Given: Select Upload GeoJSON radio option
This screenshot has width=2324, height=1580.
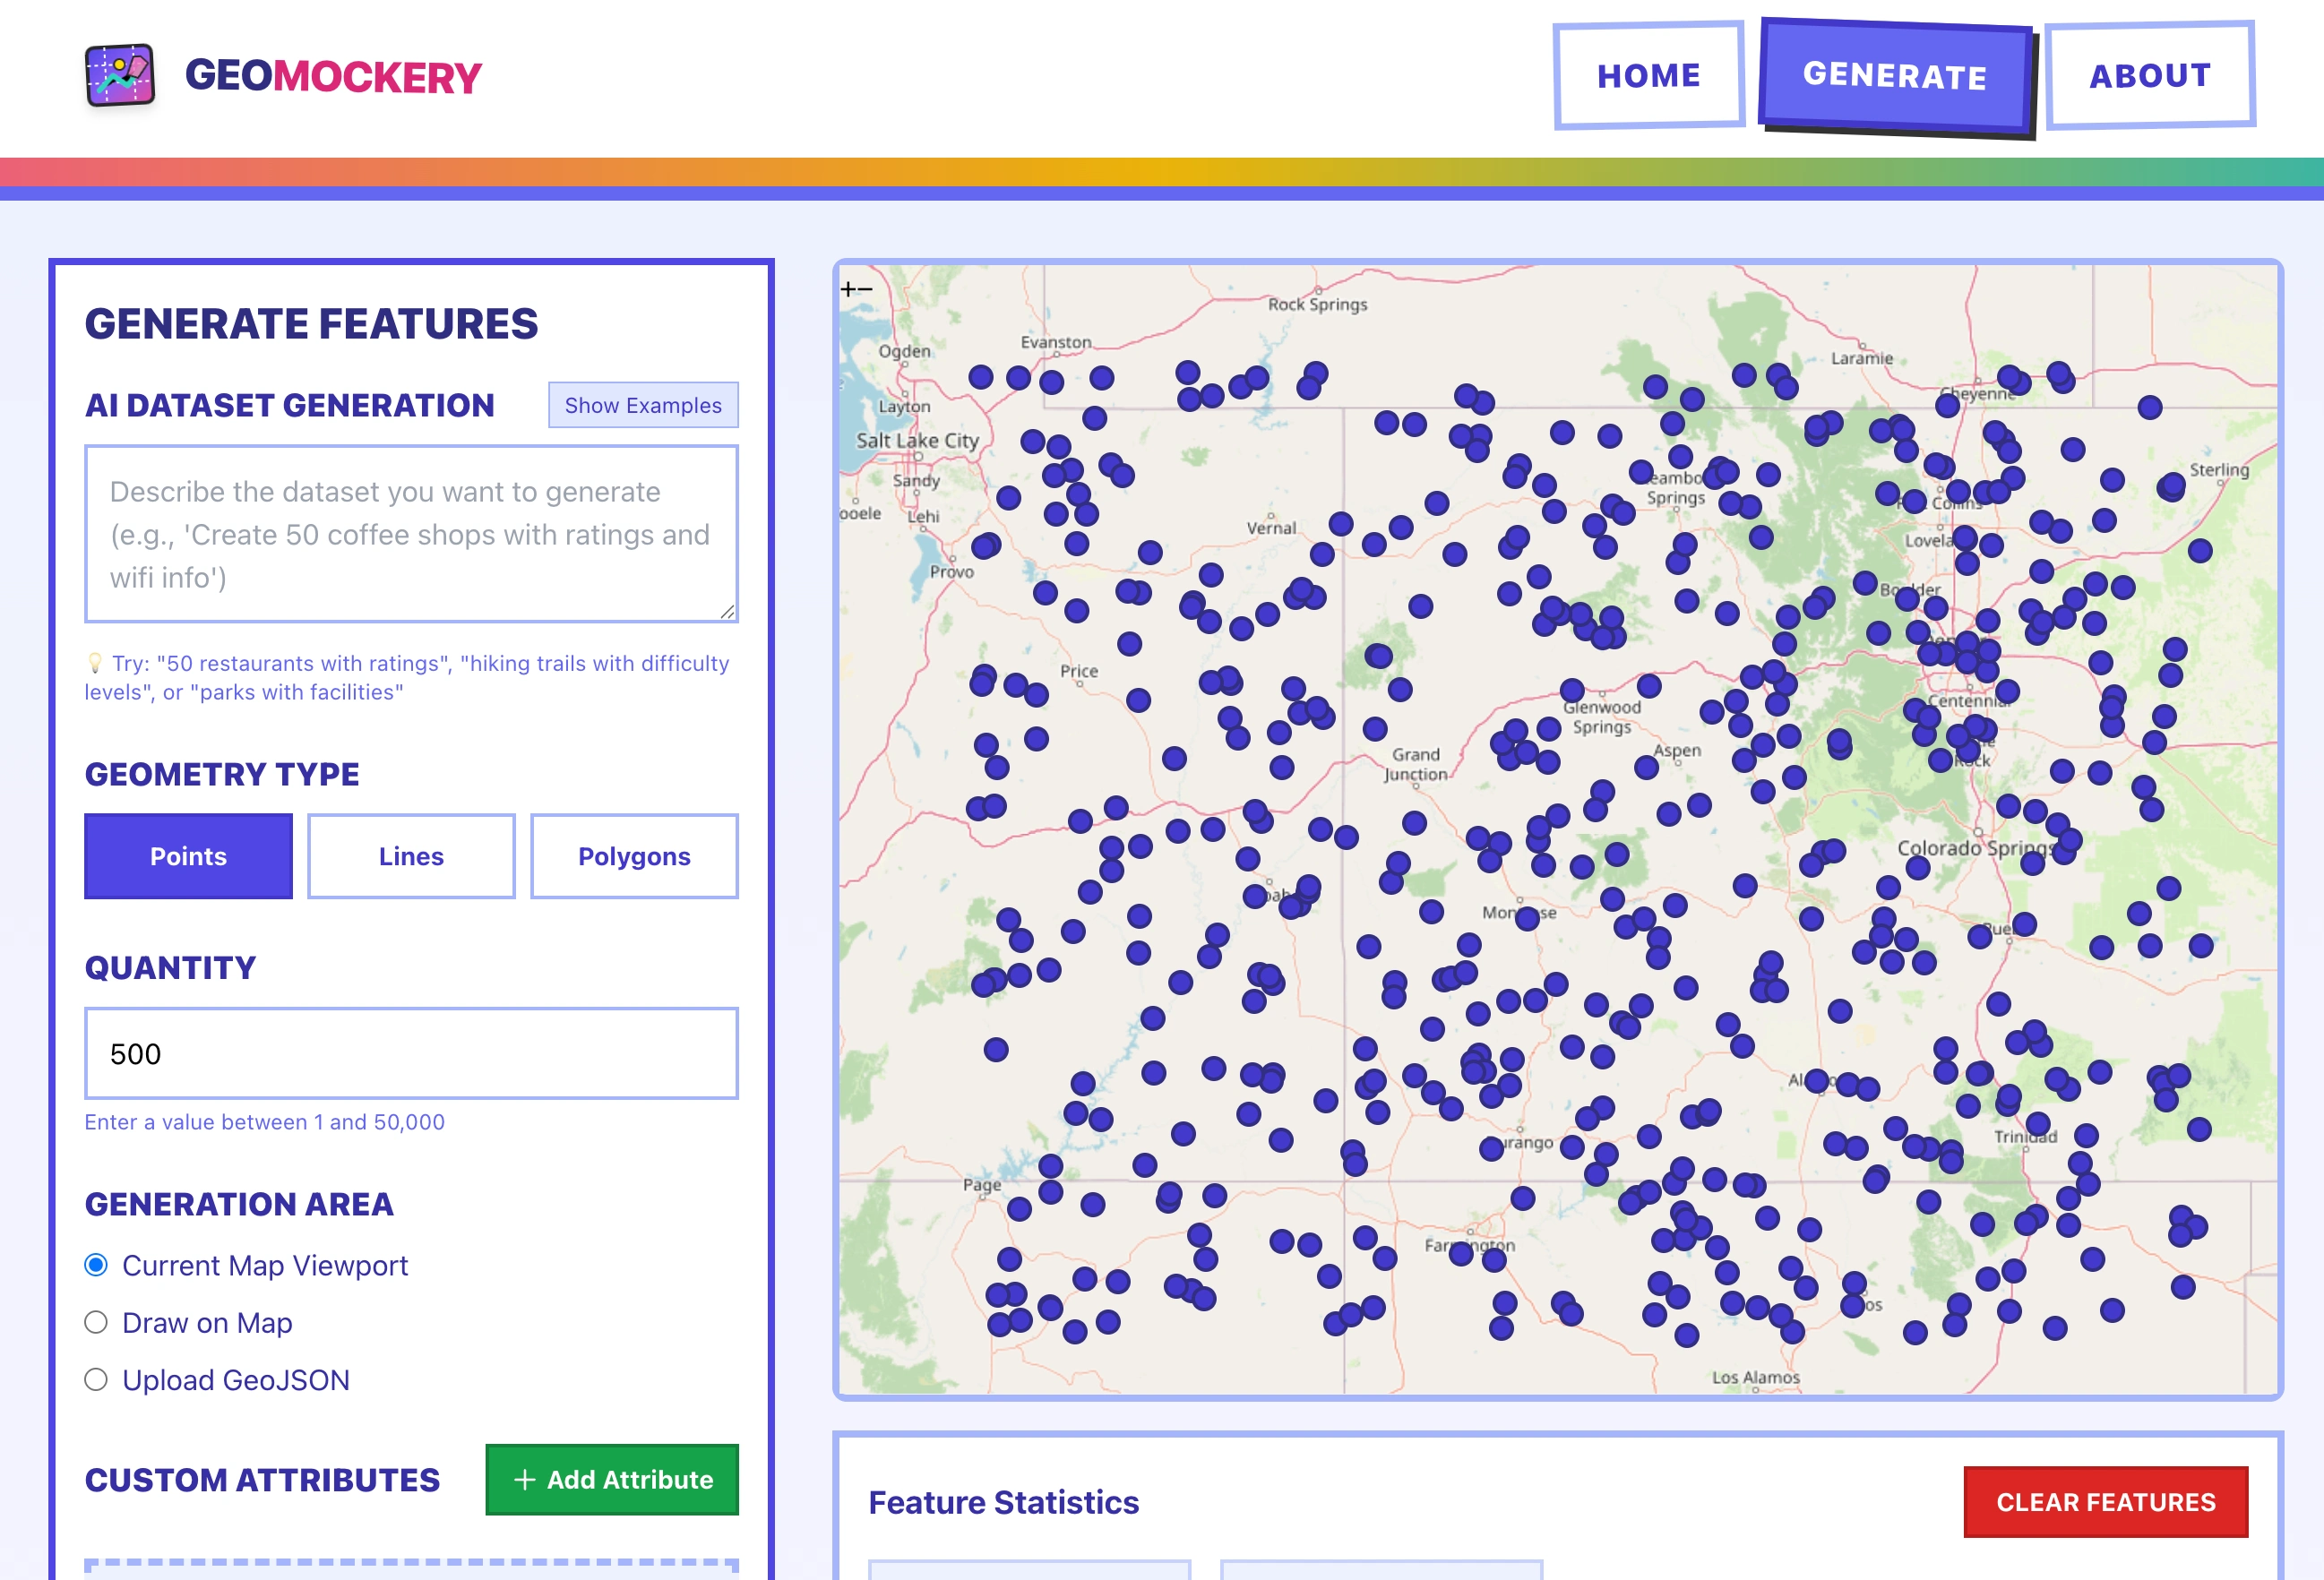Looking at the screenshot, I should click(x=96, y=1380).
